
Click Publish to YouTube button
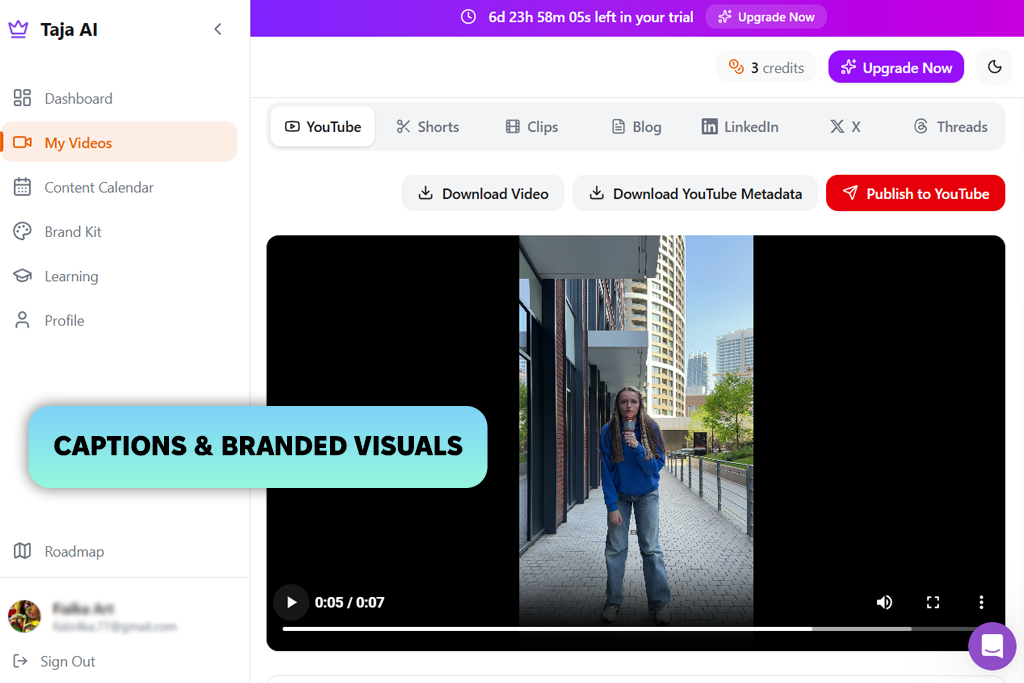(916, 193)
